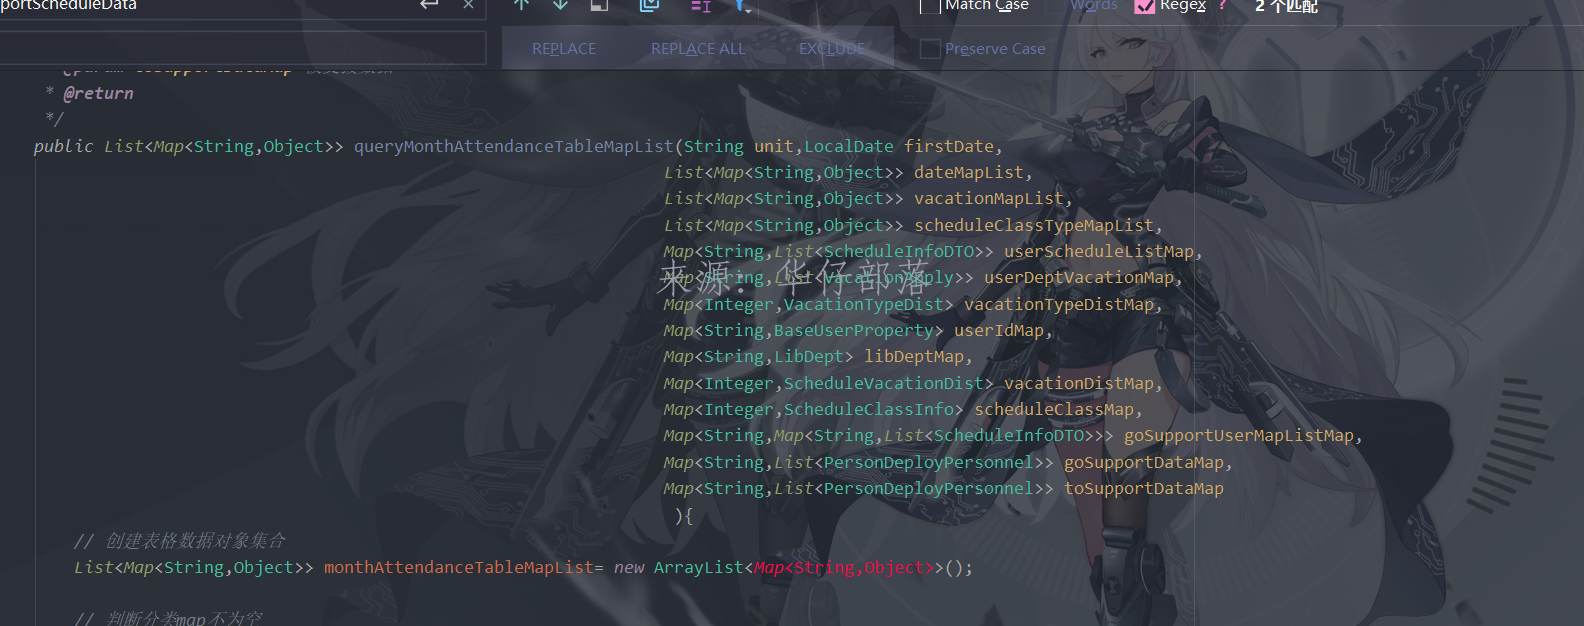Viewport: 1584px width, 626px height.
Task: Go to previous occurrence with up arrow
Action: coord(521,5)
